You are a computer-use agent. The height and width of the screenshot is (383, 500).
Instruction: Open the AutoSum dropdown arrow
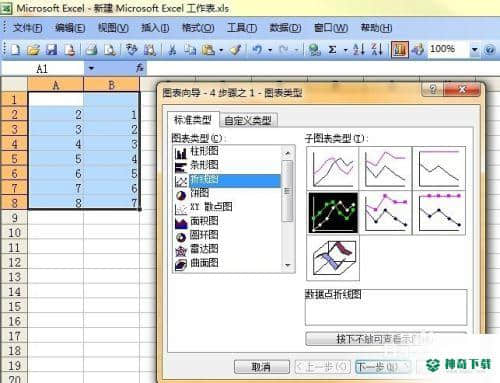345,50
